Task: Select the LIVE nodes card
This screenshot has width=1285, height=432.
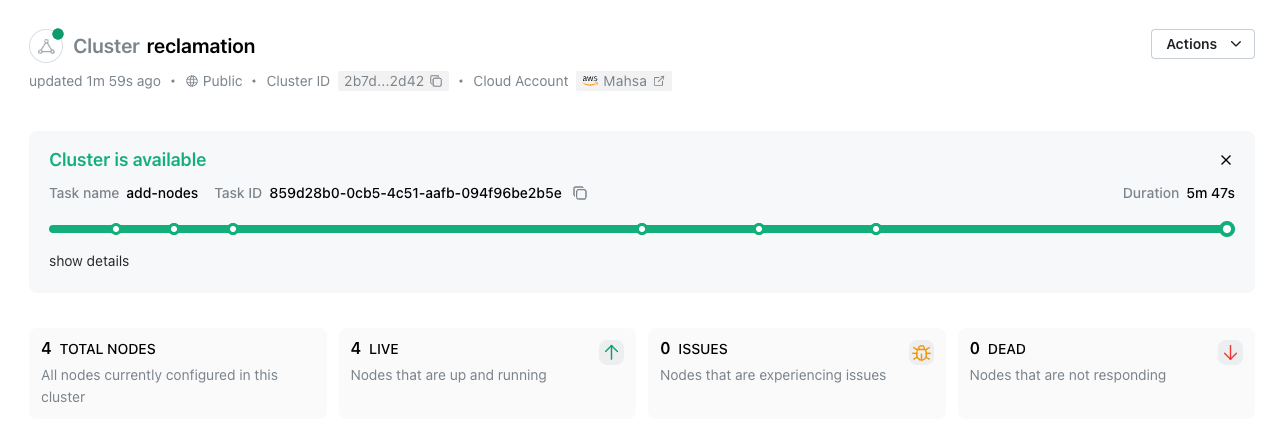Action: coord(487,373)
